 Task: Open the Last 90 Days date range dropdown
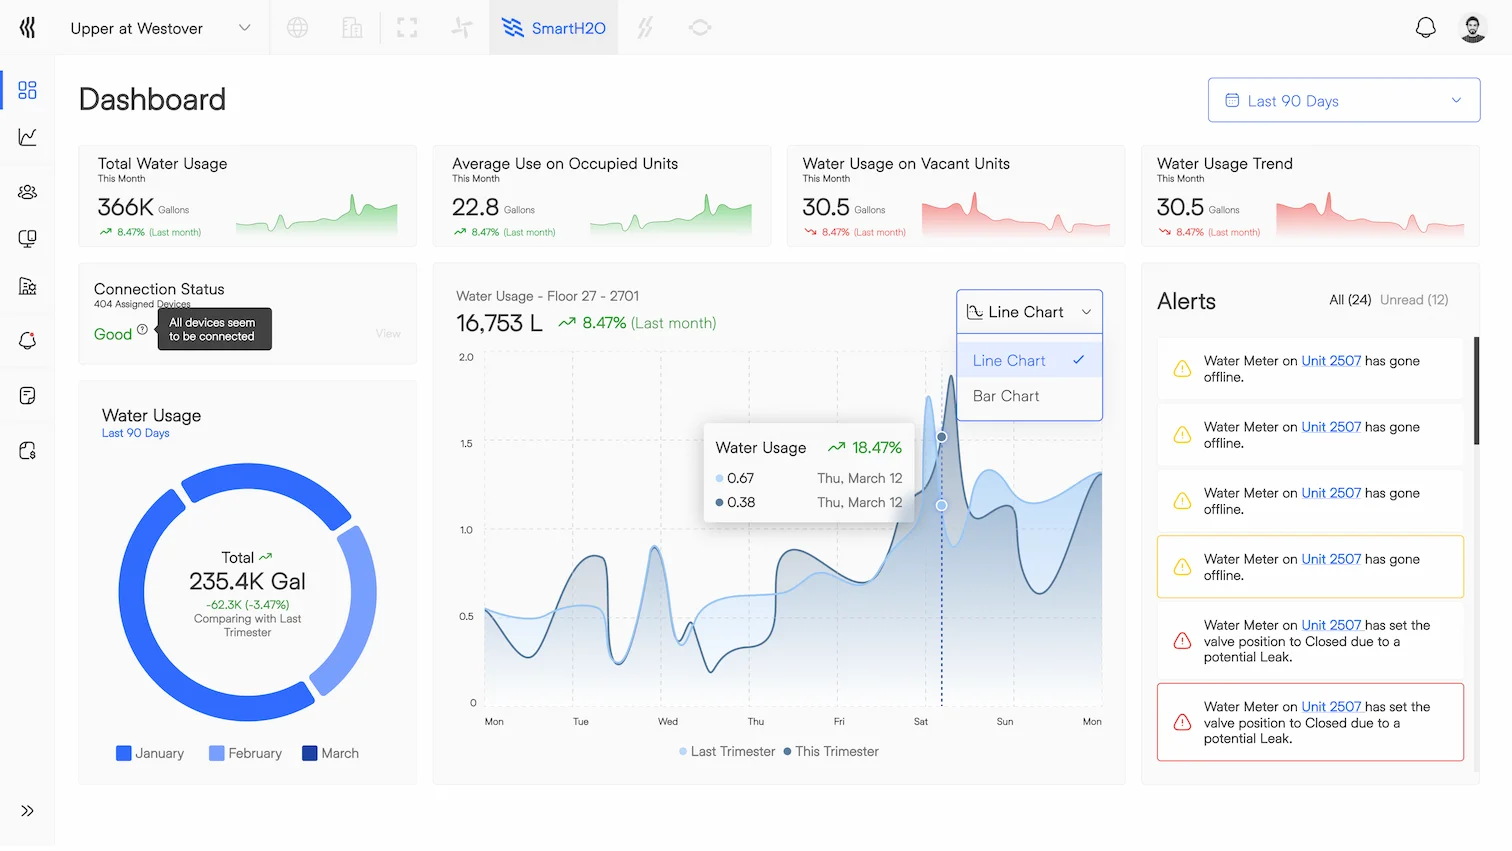pos(1344,100)
